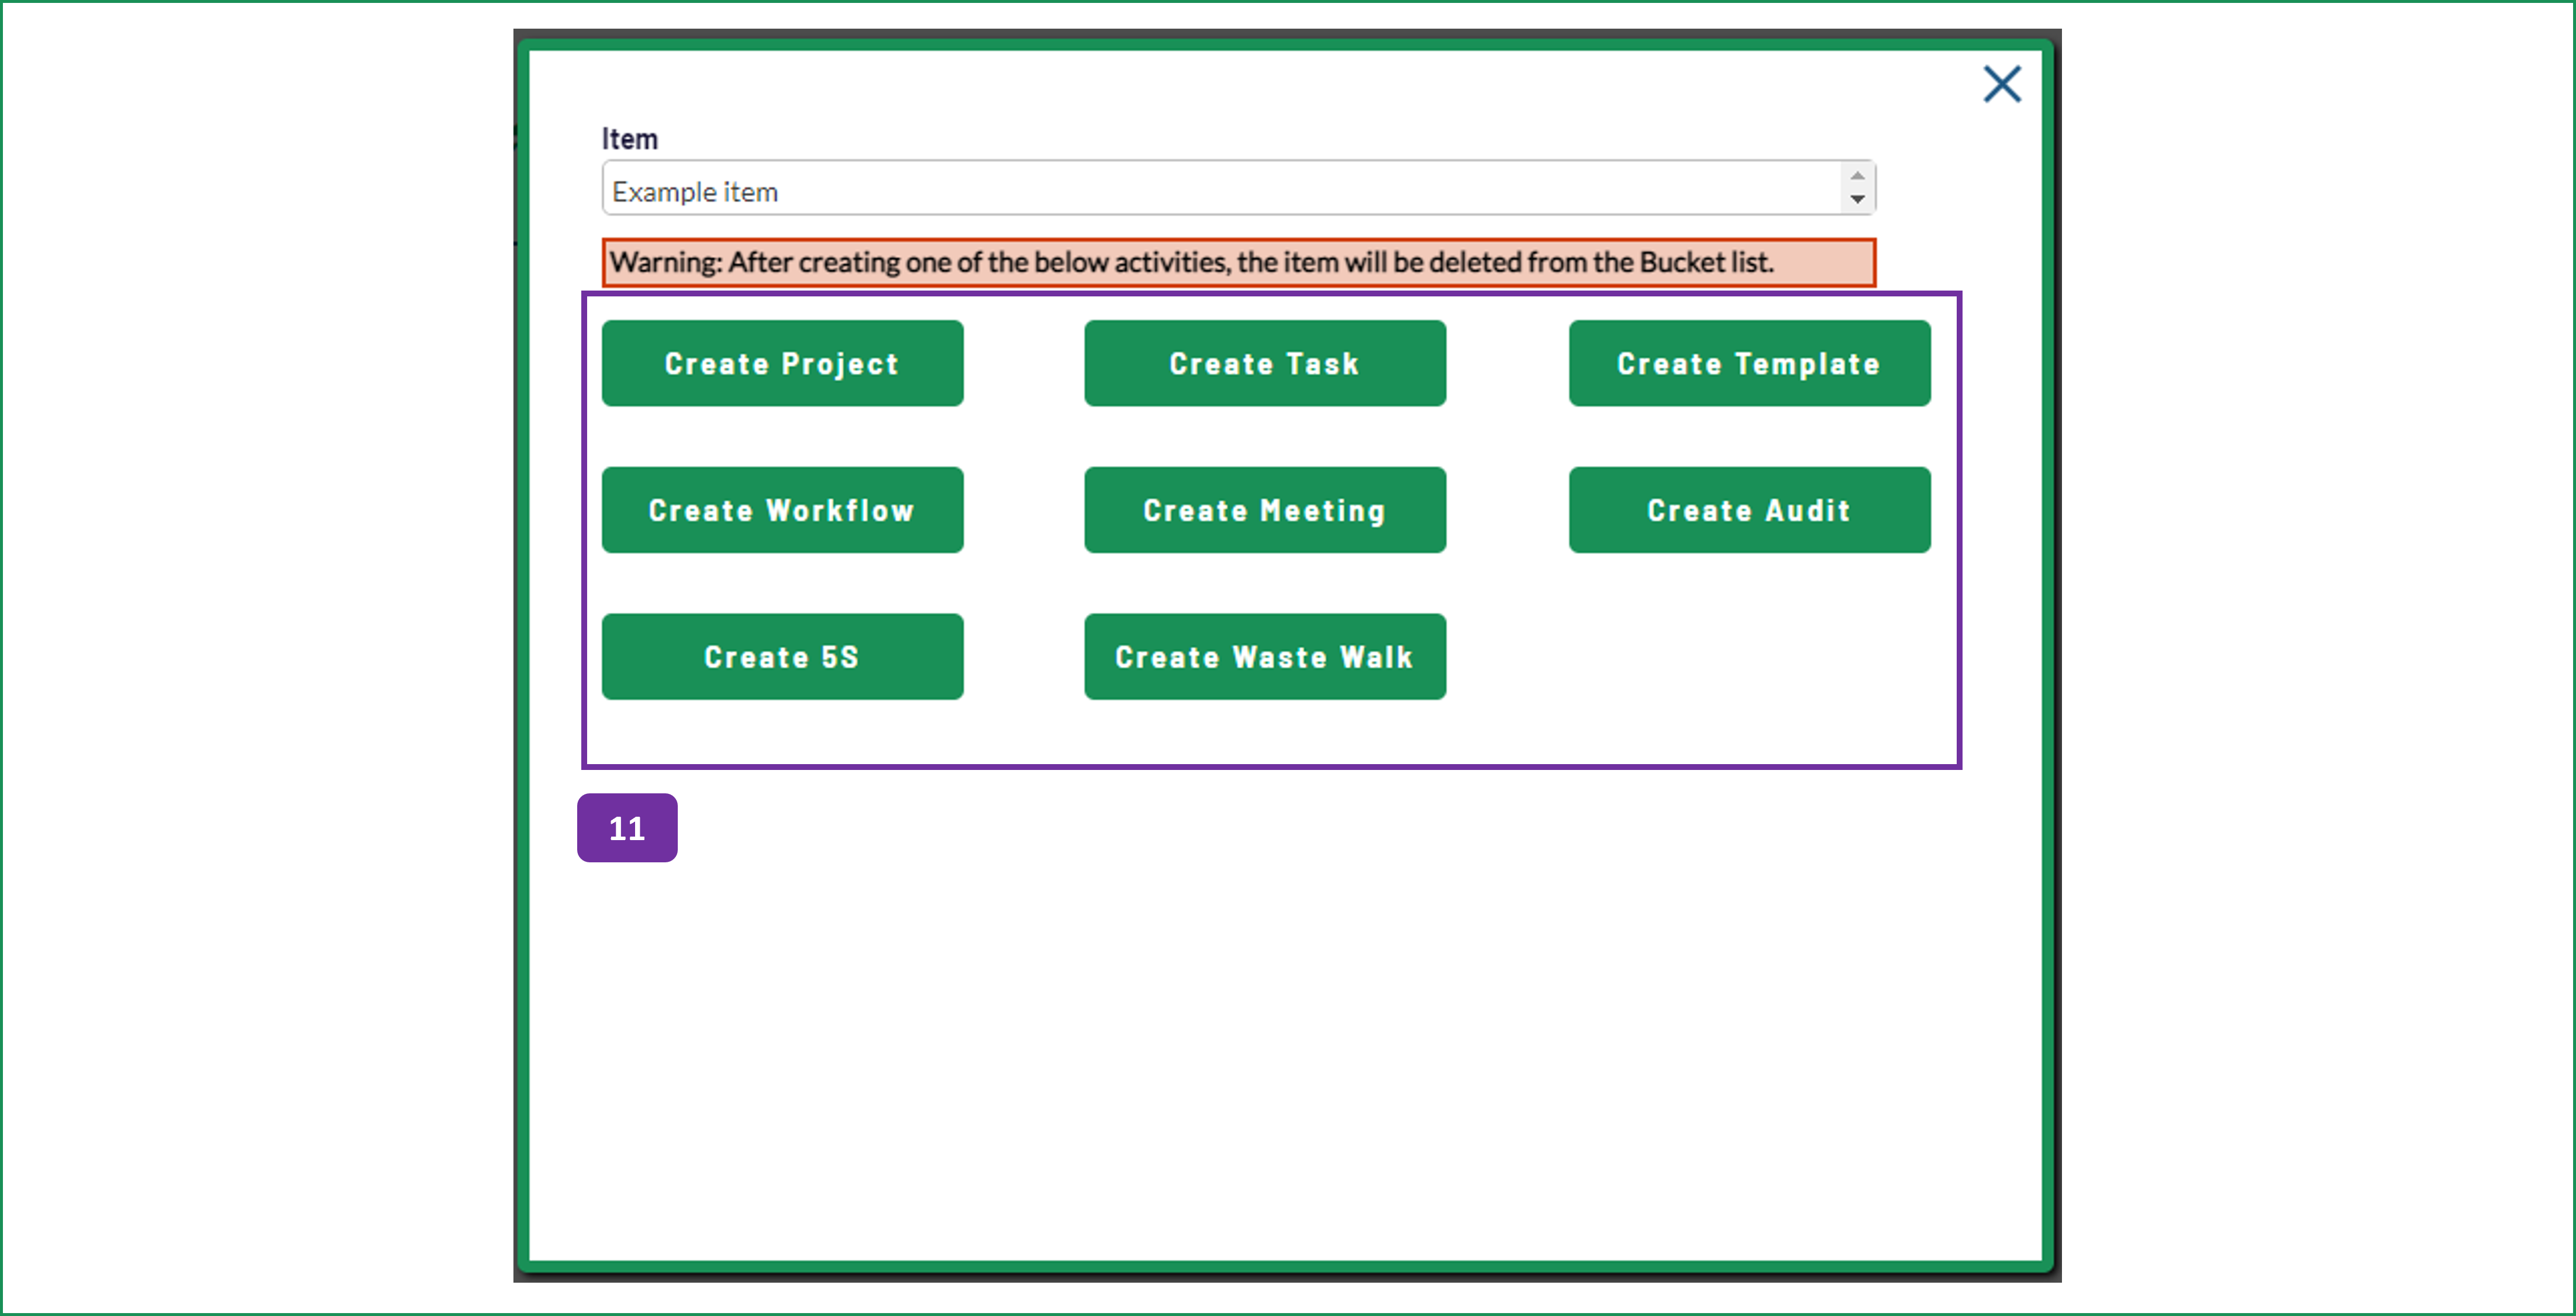Screen dimensions: 2576x1316
Task: Click the Create Project button
Action: (x=782, y=363)
